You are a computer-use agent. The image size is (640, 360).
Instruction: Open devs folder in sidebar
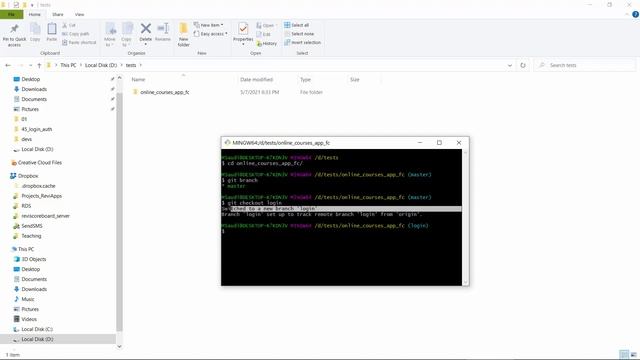click(27, 139)
